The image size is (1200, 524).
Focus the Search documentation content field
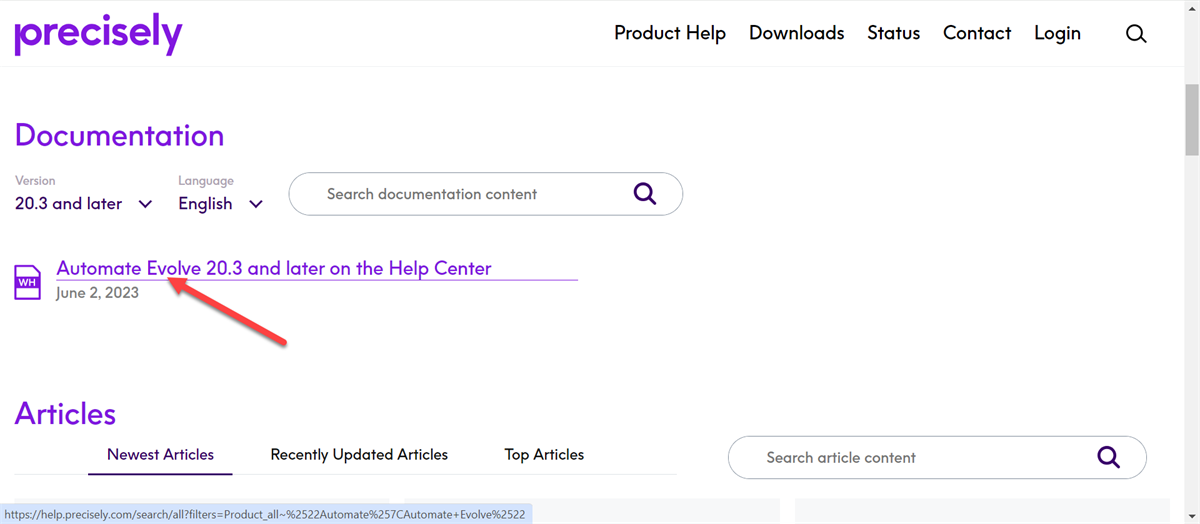pyautogui.click(x=486, y=194)
